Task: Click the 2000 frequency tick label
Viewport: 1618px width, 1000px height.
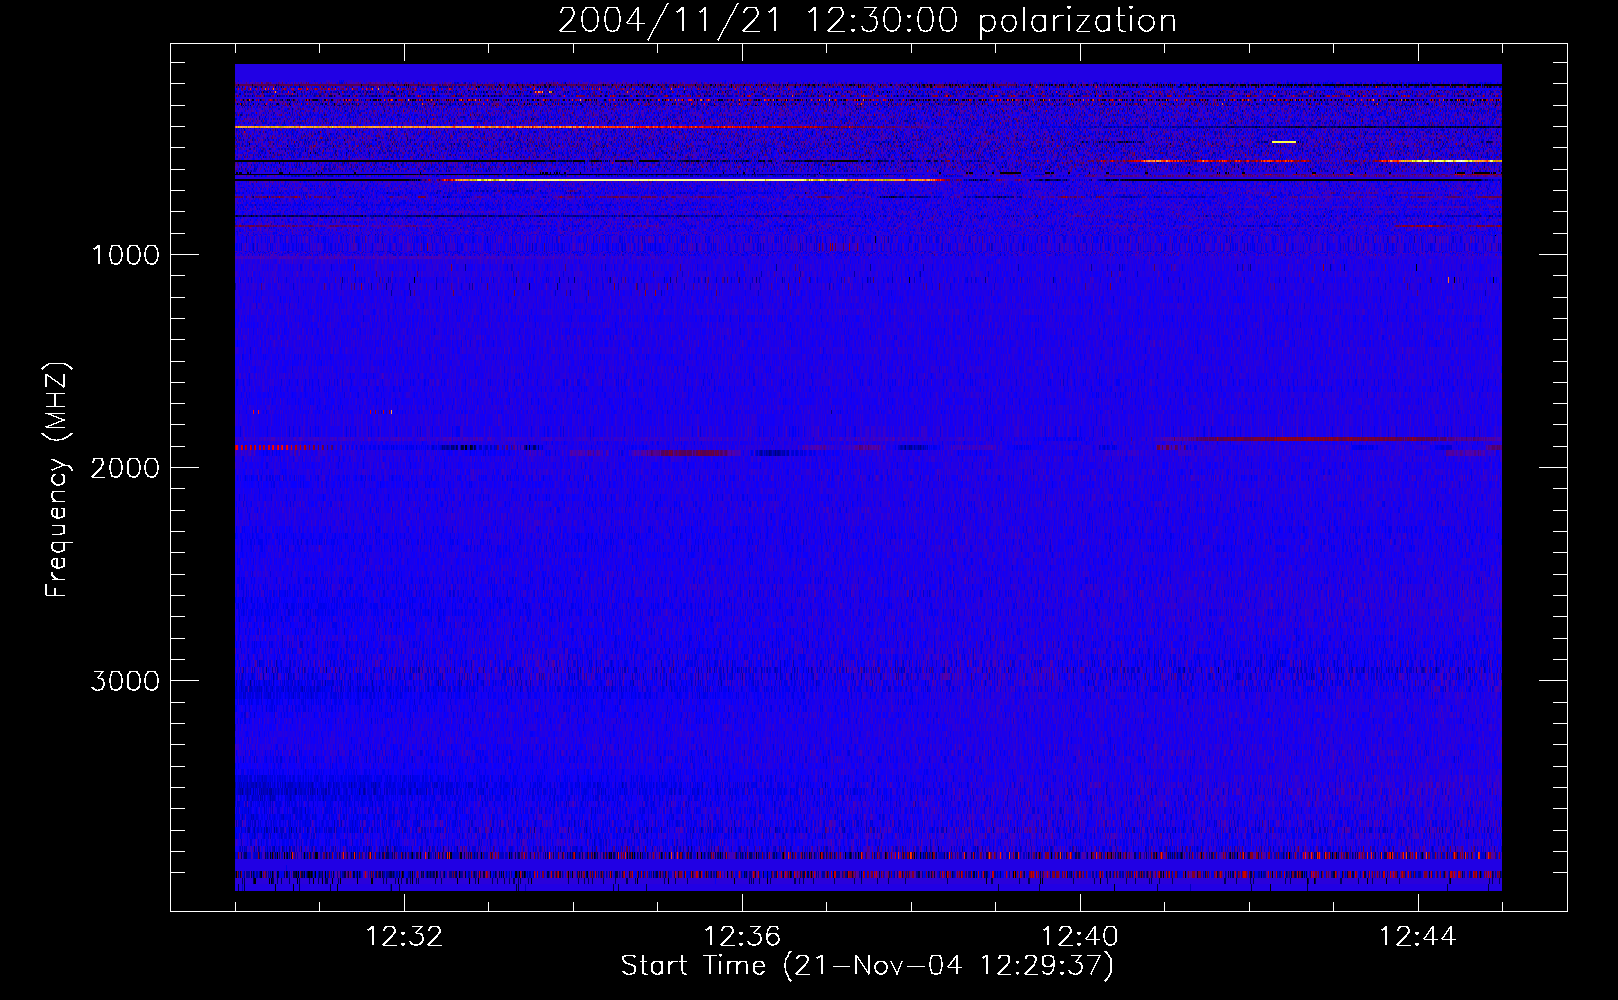Action: click(x=125, y=468)
